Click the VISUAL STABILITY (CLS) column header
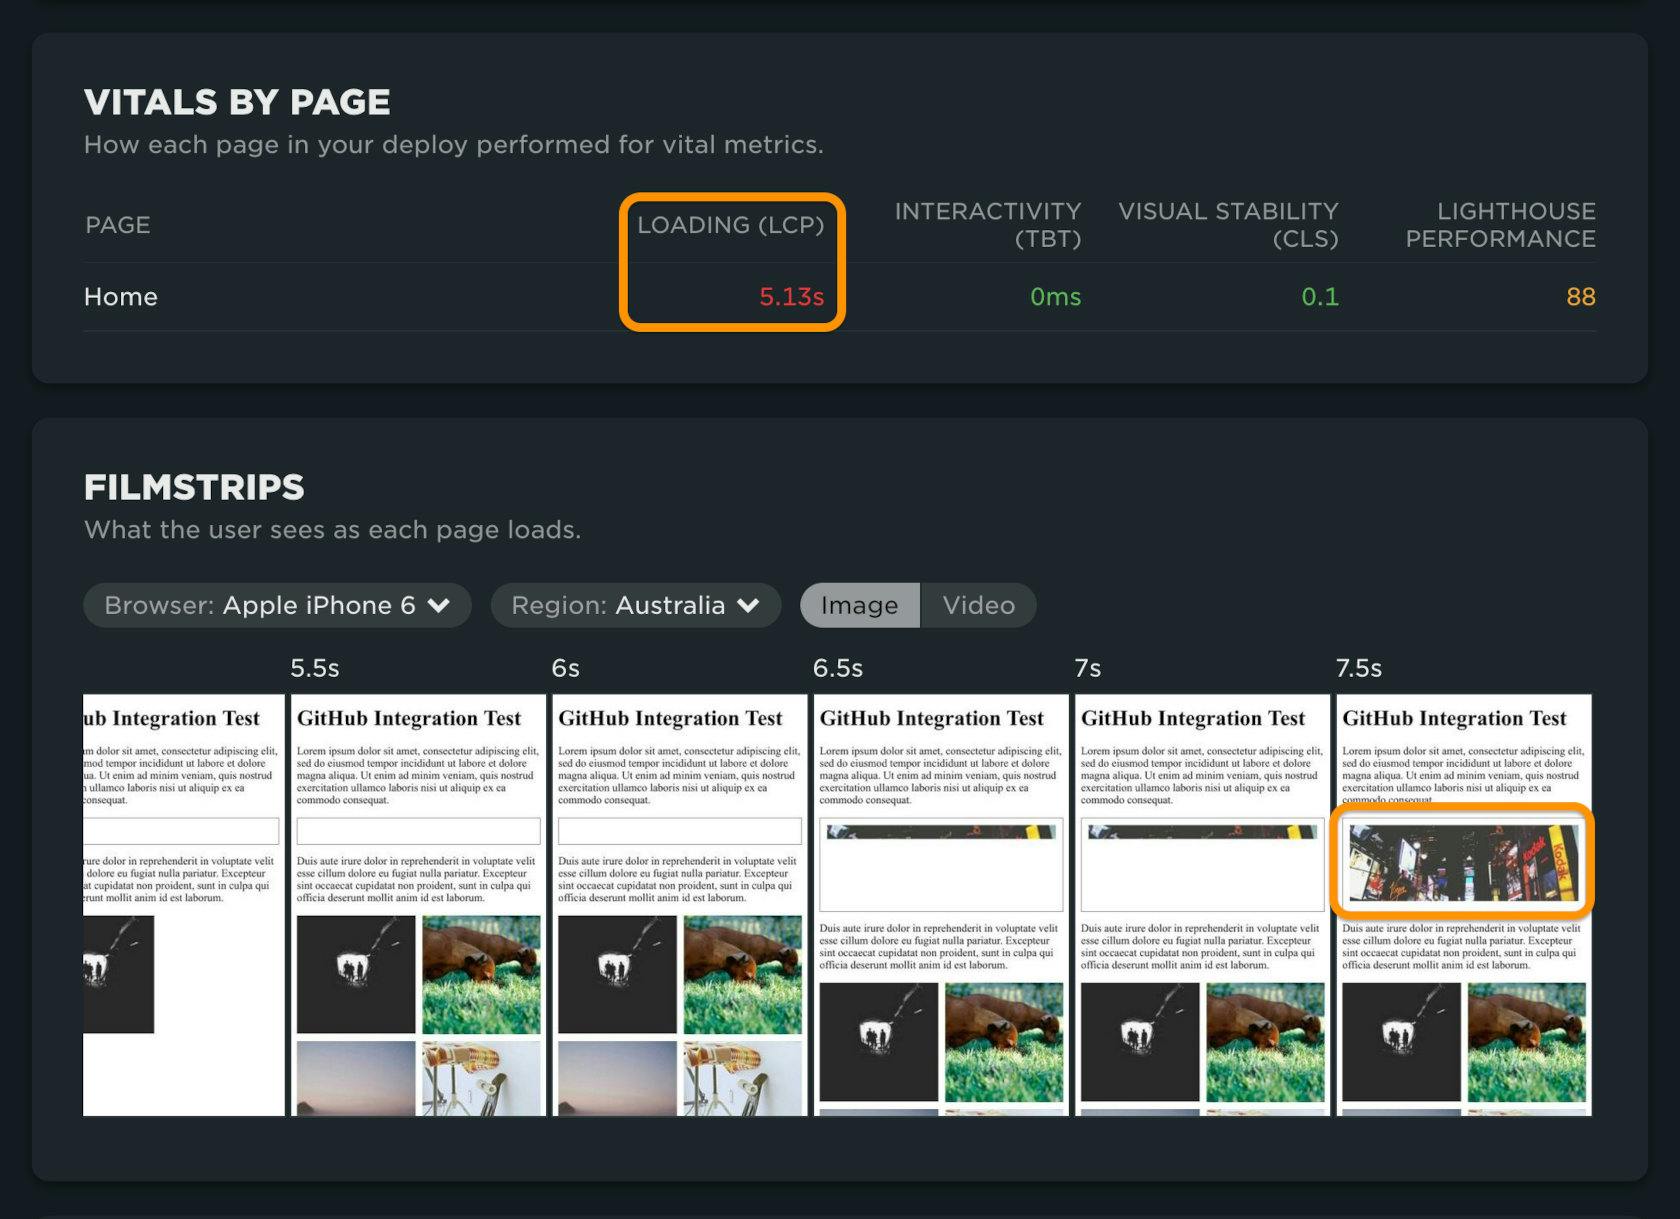 pos(1228,225)
